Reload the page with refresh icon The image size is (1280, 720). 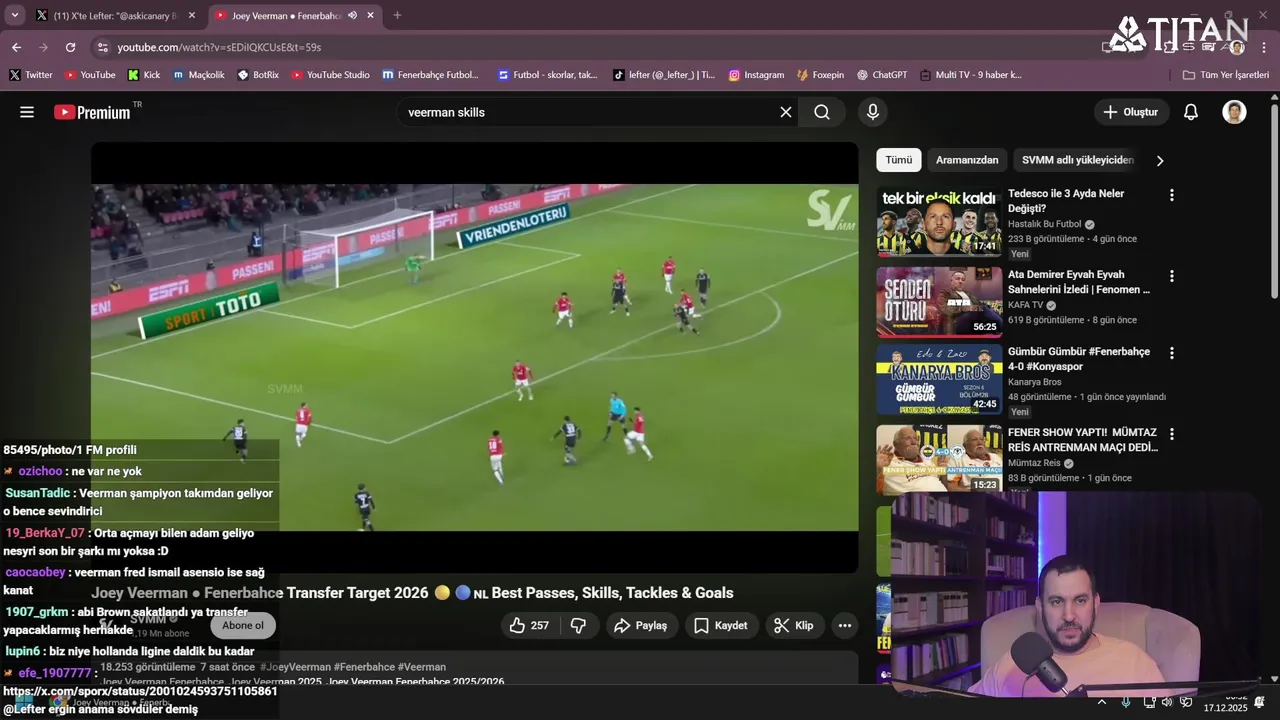[x=70, y=47]
